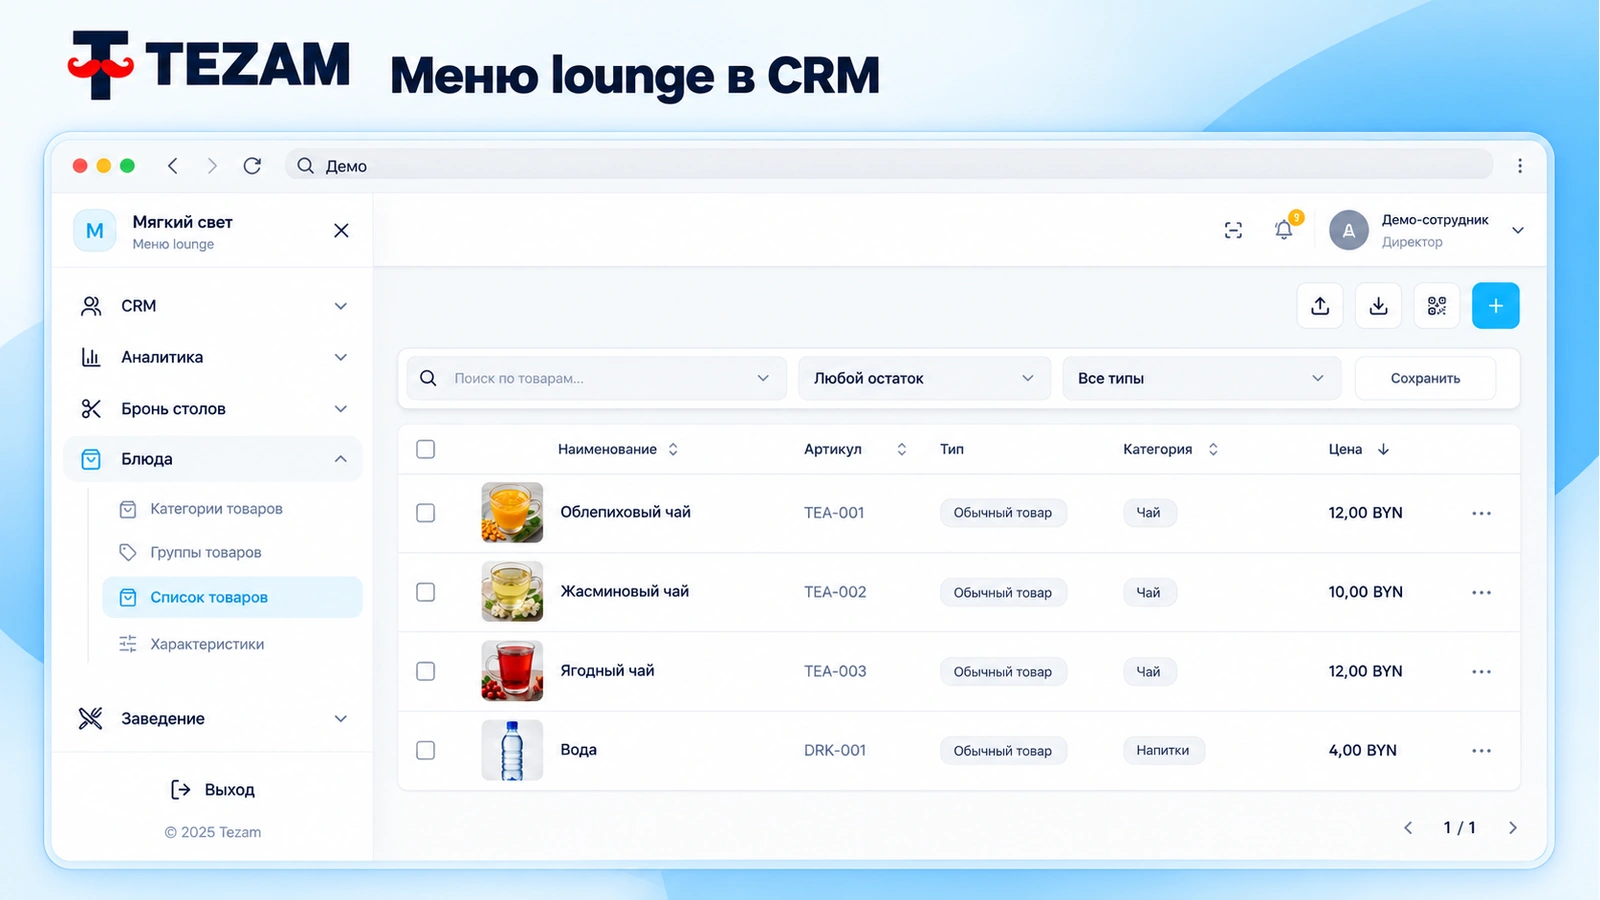The height and width of the screenshot is (900, 1600).
Task: Sort table by Цена column
Action: tap(1359, 449)
